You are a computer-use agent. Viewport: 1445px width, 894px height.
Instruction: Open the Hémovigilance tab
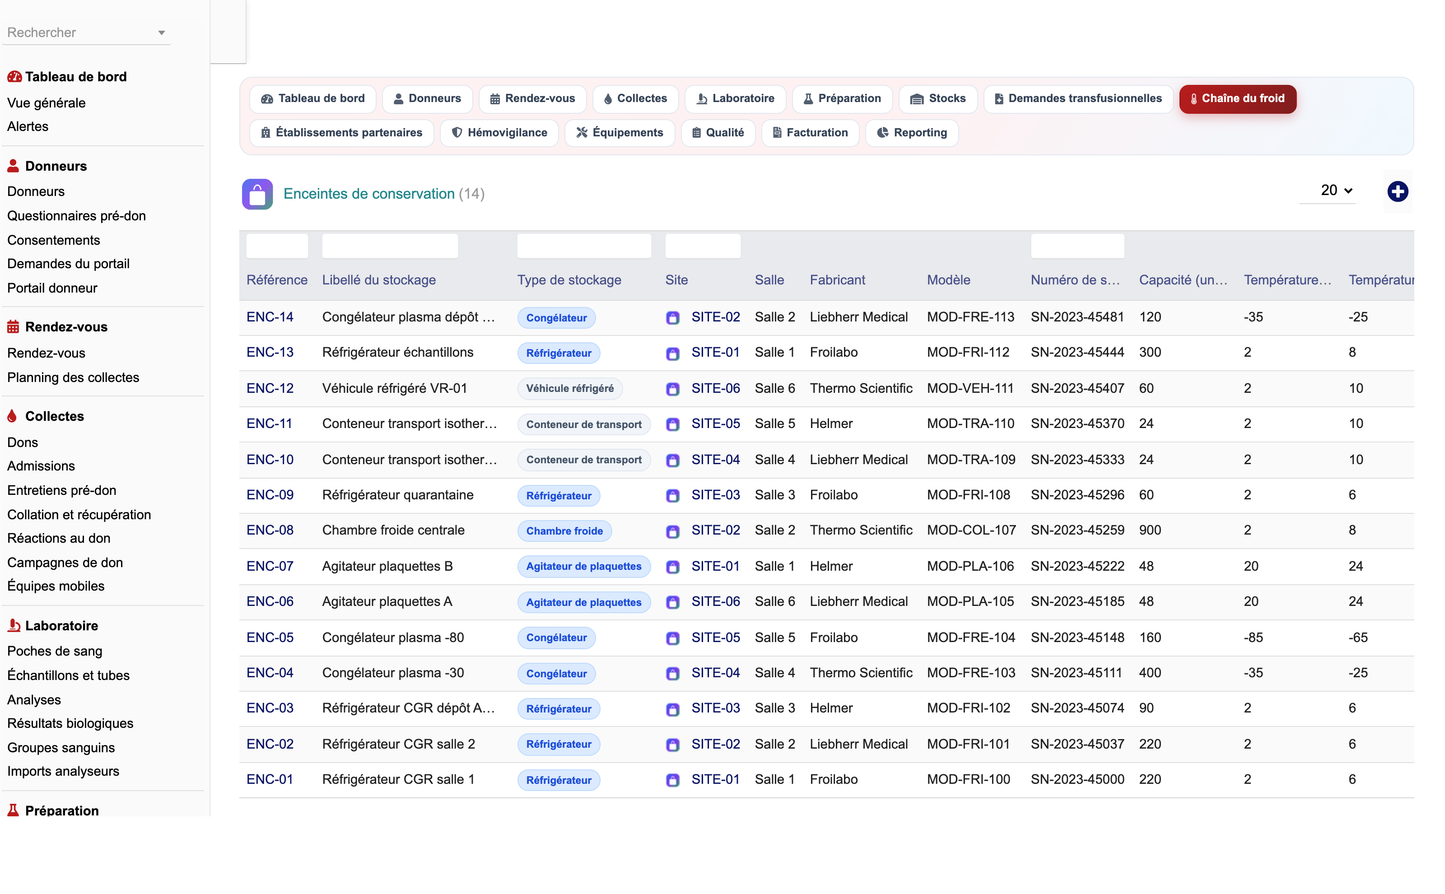point(499,133)
